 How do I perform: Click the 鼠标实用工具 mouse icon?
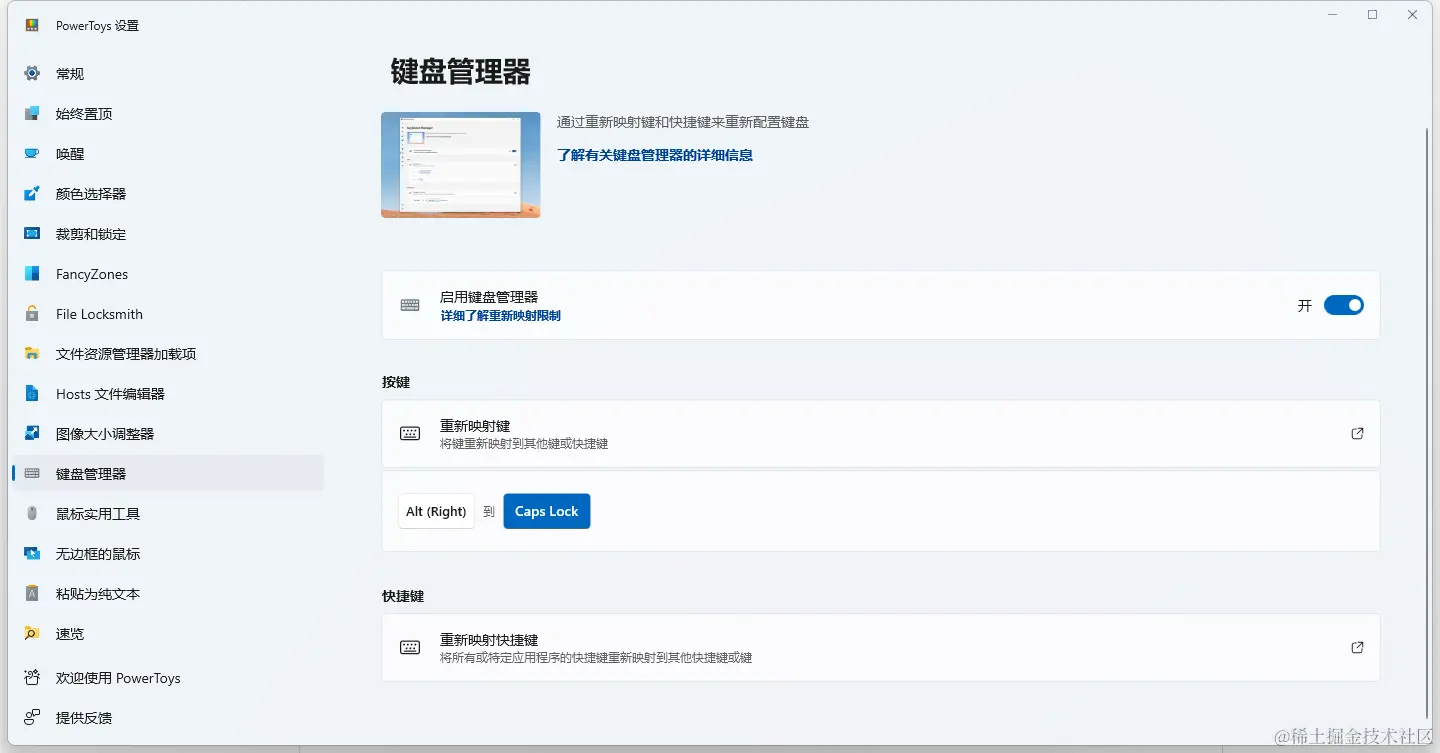click(32, 514)
